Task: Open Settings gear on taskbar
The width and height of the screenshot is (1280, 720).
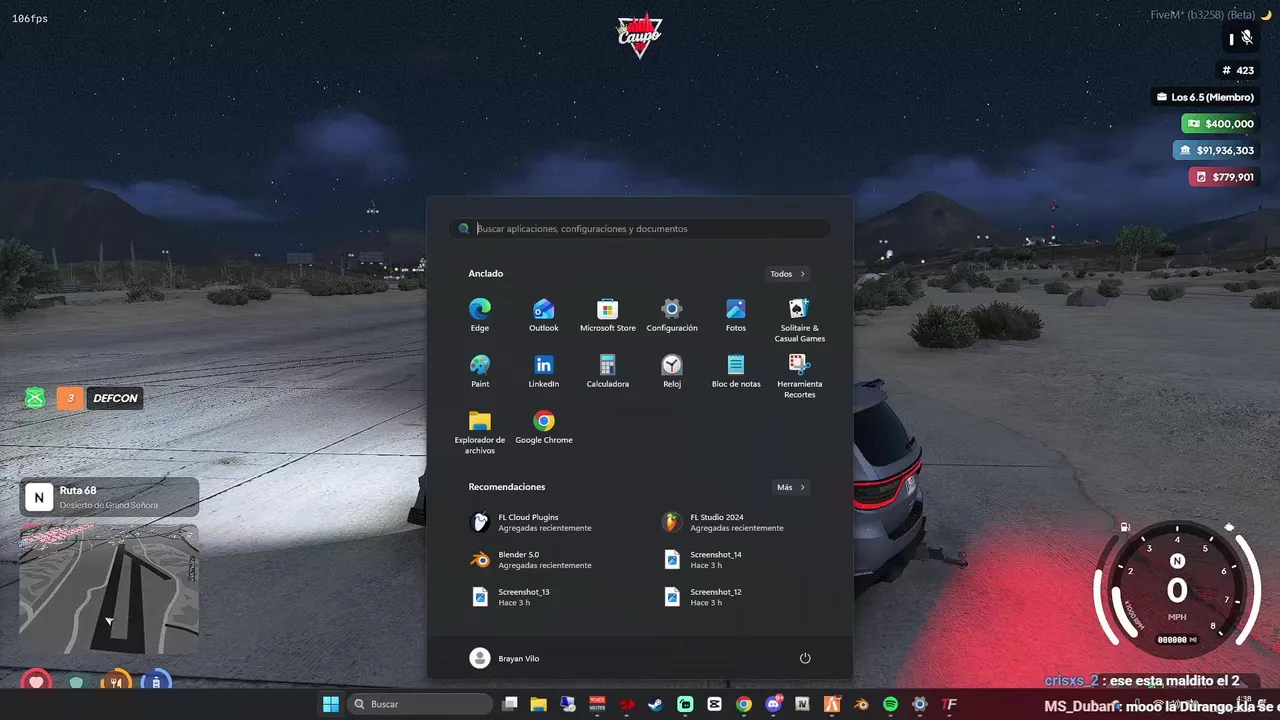Action: tap(919, 704)
